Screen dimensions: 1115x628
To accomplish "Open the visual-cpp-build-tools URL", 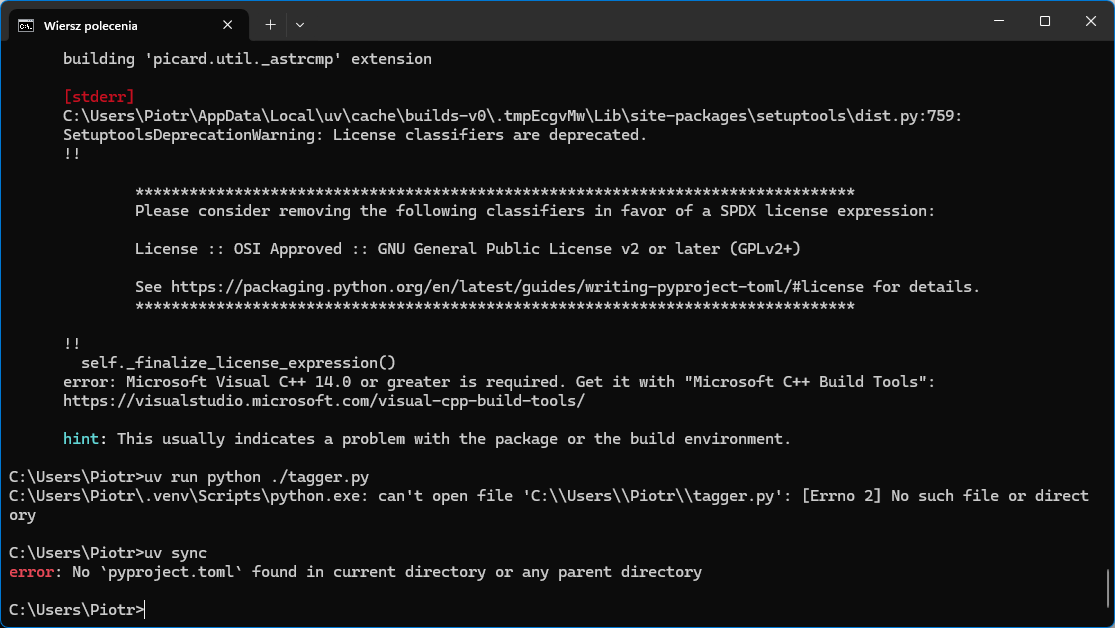I will tap(323, 401).
